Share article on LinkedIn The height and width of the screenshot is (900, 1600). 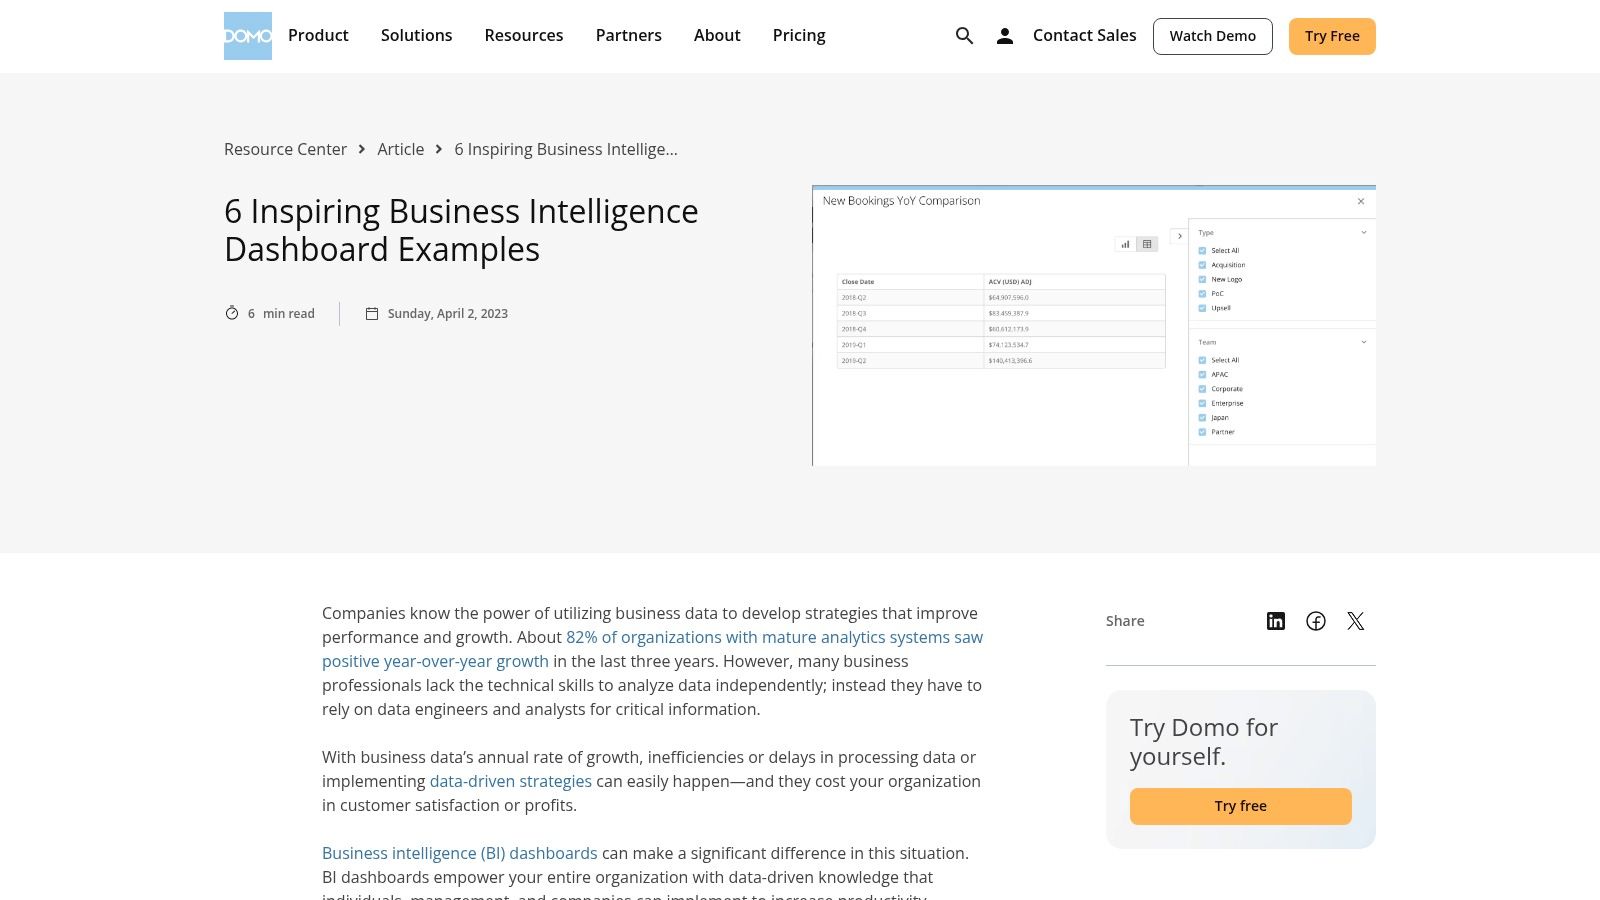coord(1276,621)
